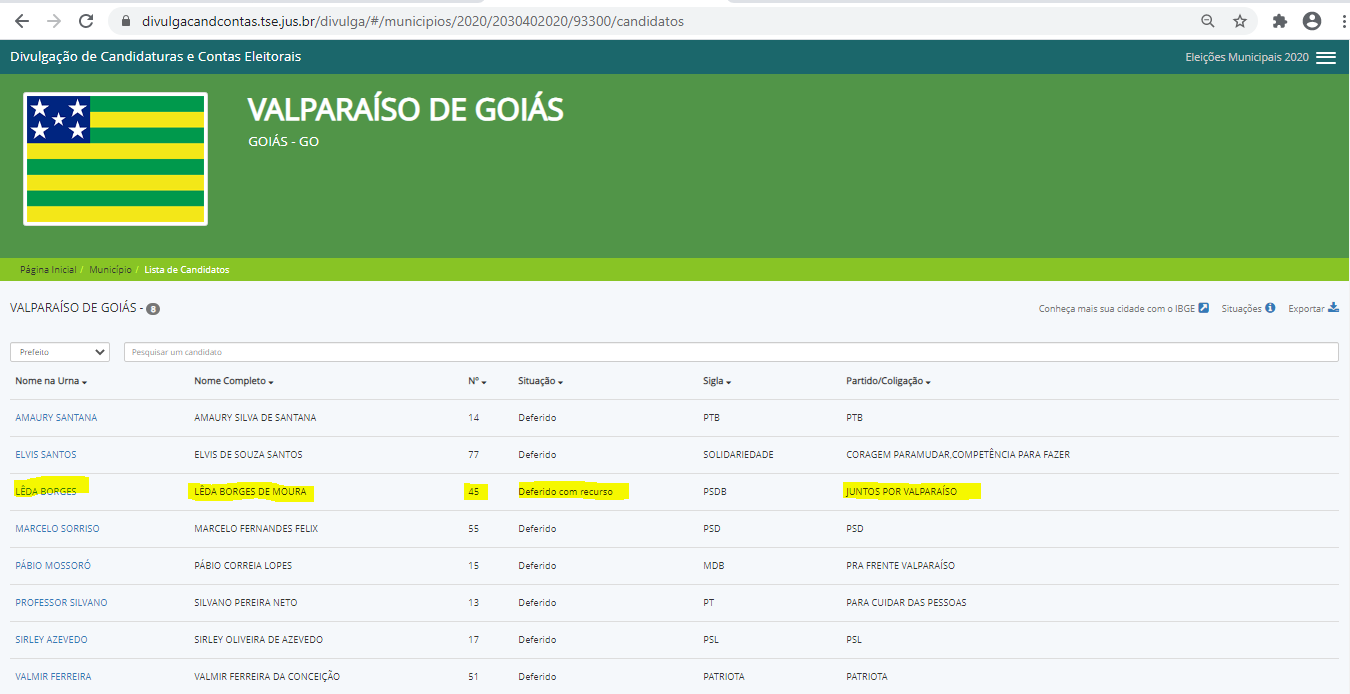
Task: Select the Município breadcrumb item
Action: click(110, 270)
